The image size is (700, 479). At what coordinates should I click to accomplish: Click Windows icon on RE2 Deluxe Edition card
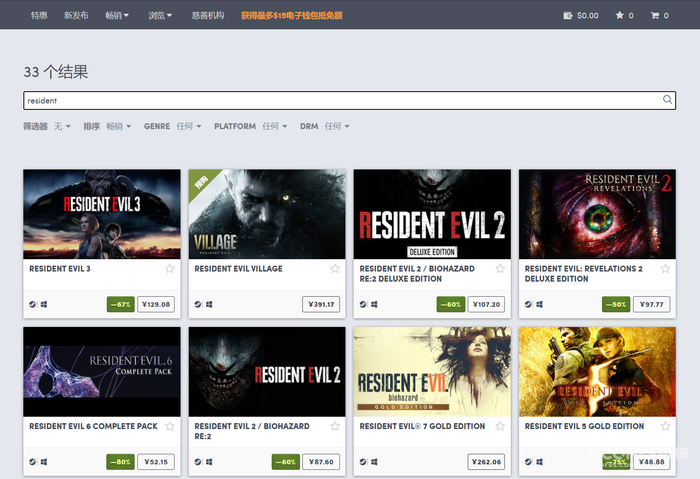tap(374, 304)
